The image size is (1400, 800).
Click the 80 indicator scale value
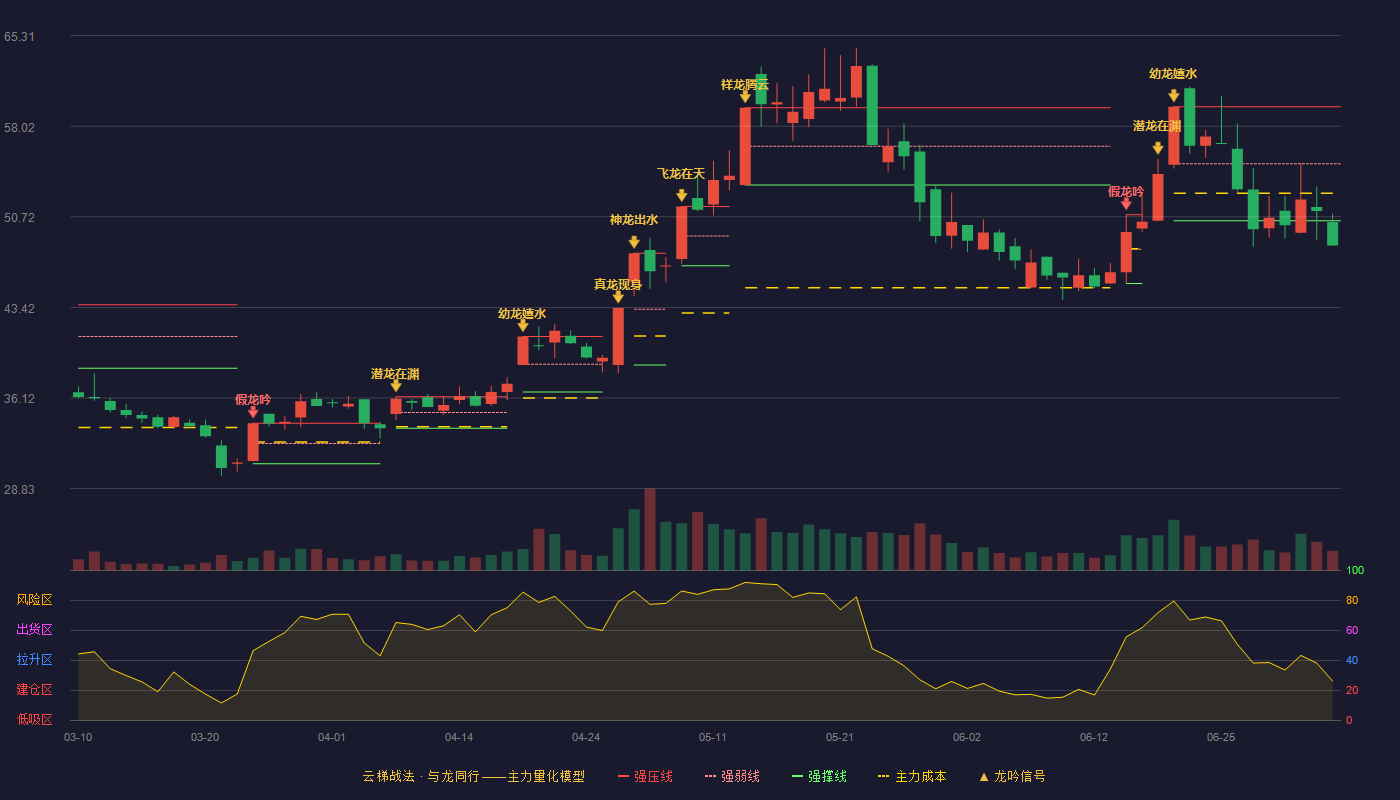(1352, 601)
